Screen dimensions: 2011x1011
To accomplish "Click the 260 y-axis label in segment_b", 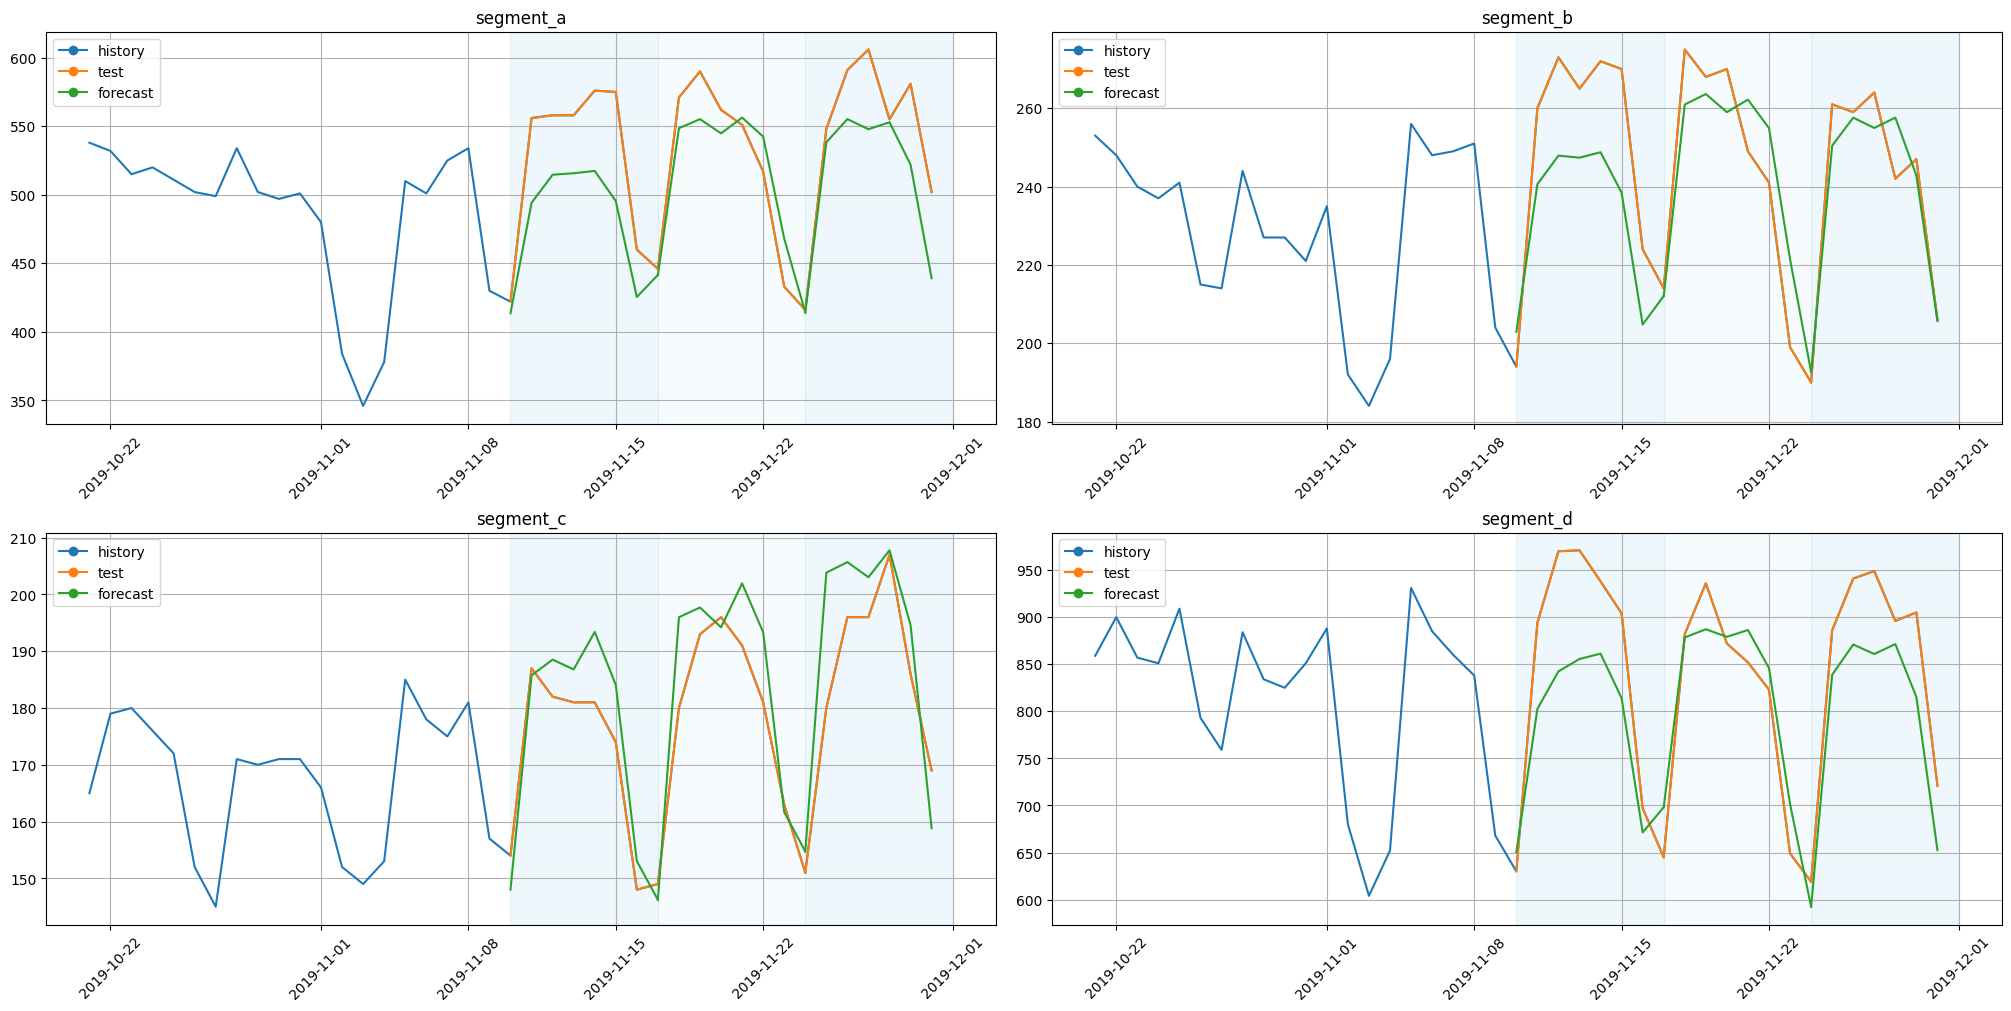I will [1031, 108].
